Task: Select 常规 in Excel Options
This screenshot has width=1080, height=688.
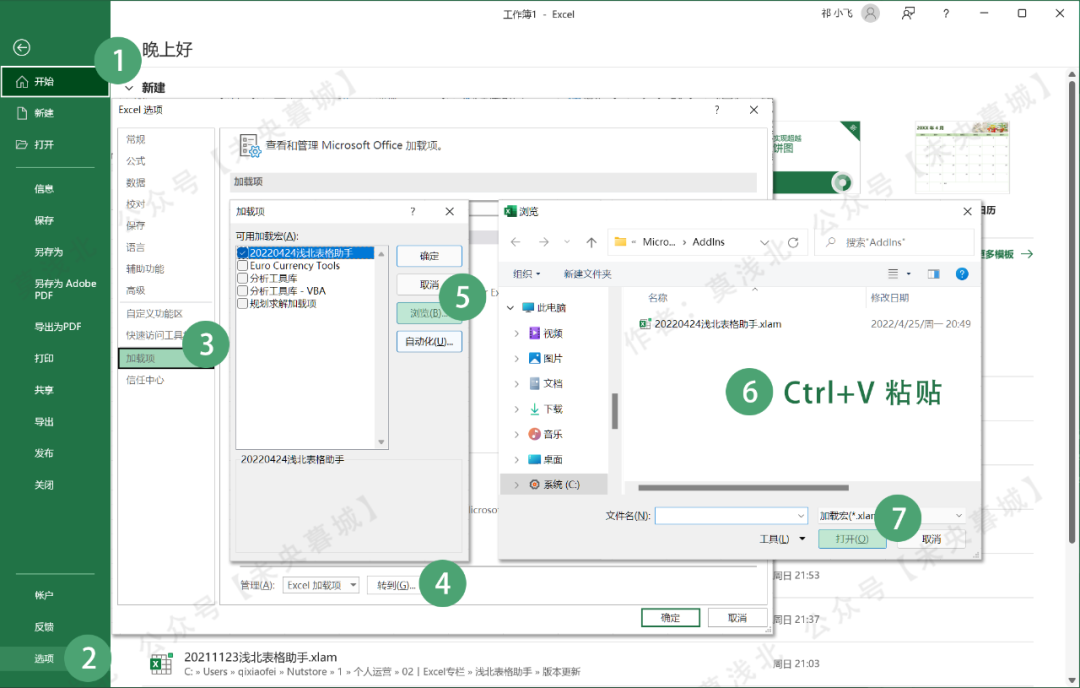Action: (x=136, y=139)
